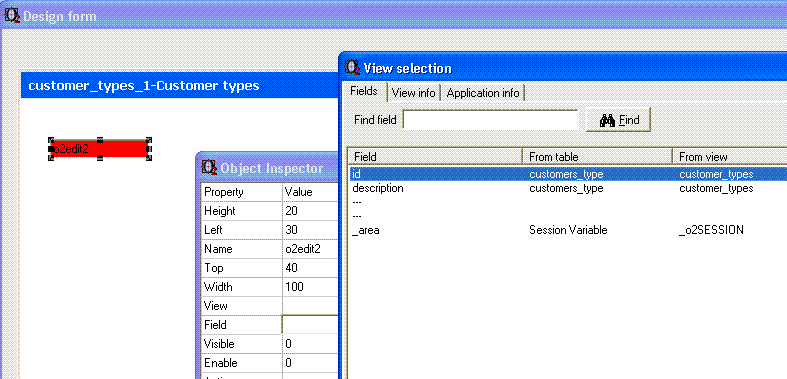This screenshot has height=379, width=787.
Task: Click customer_types in the id row
Action: click(x=716, y=174)
